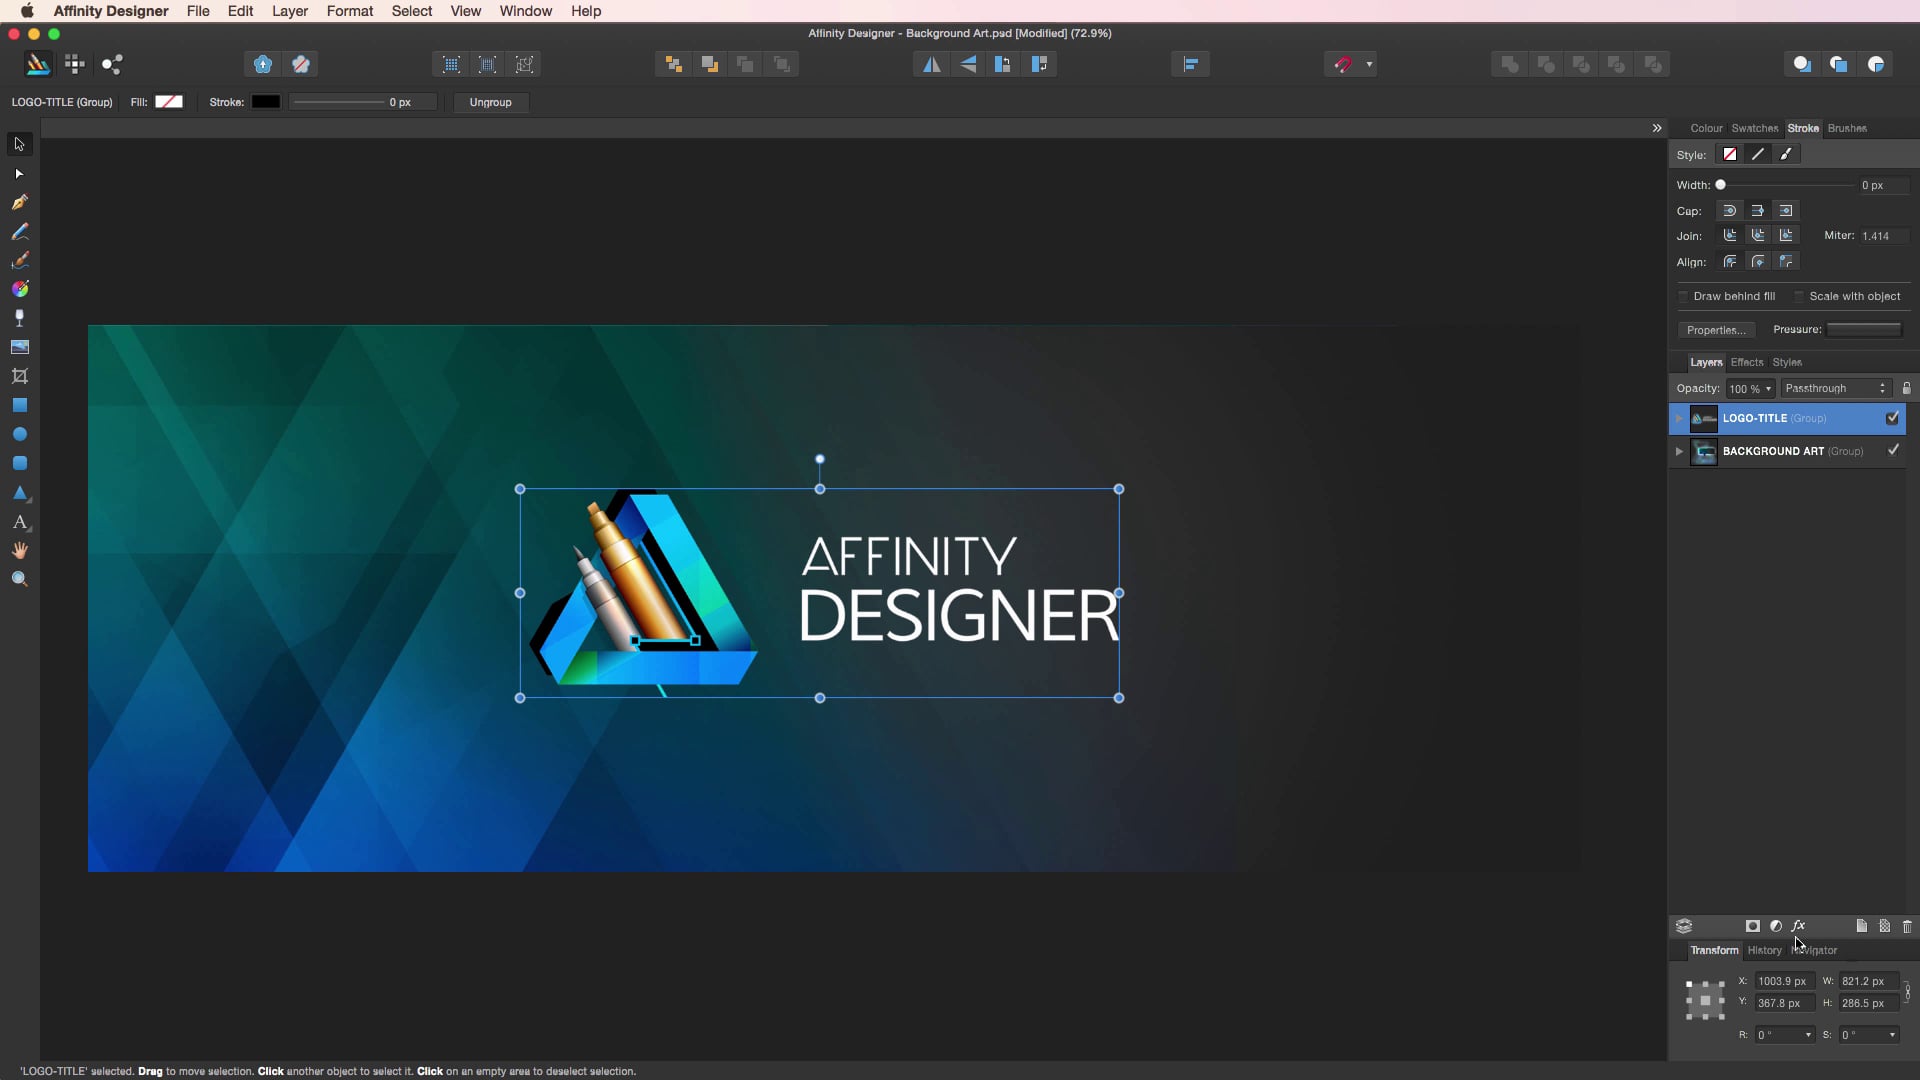The height and width of the screenshot is (1080, 1920).
Task: Open the Passthrough blend mode dropdown
Action: [x=1835, y=388]
